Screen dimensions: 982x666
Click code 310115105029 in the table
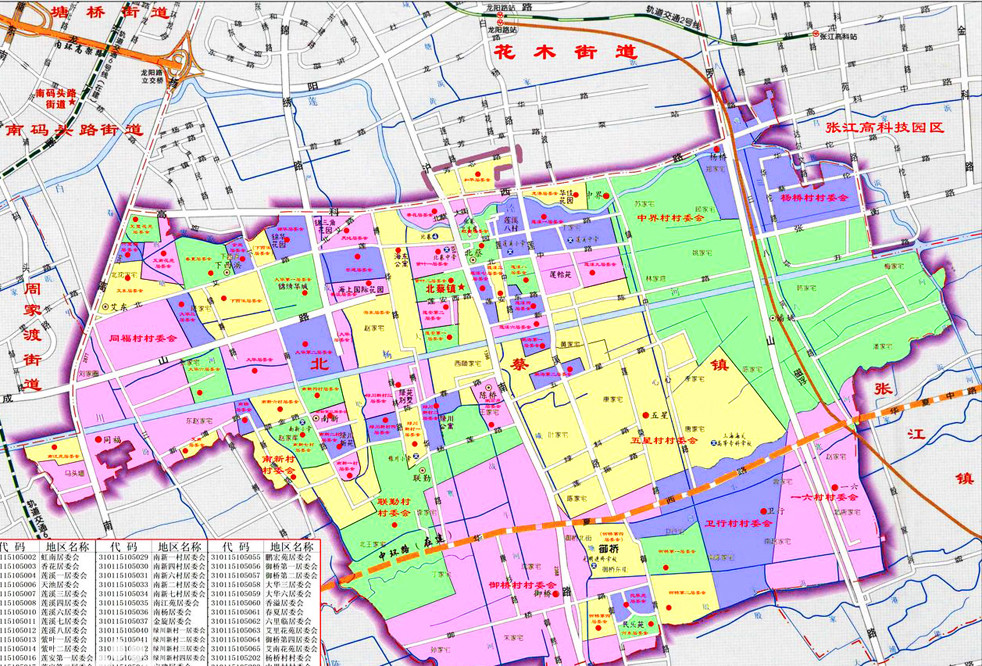tap(123, 557)
